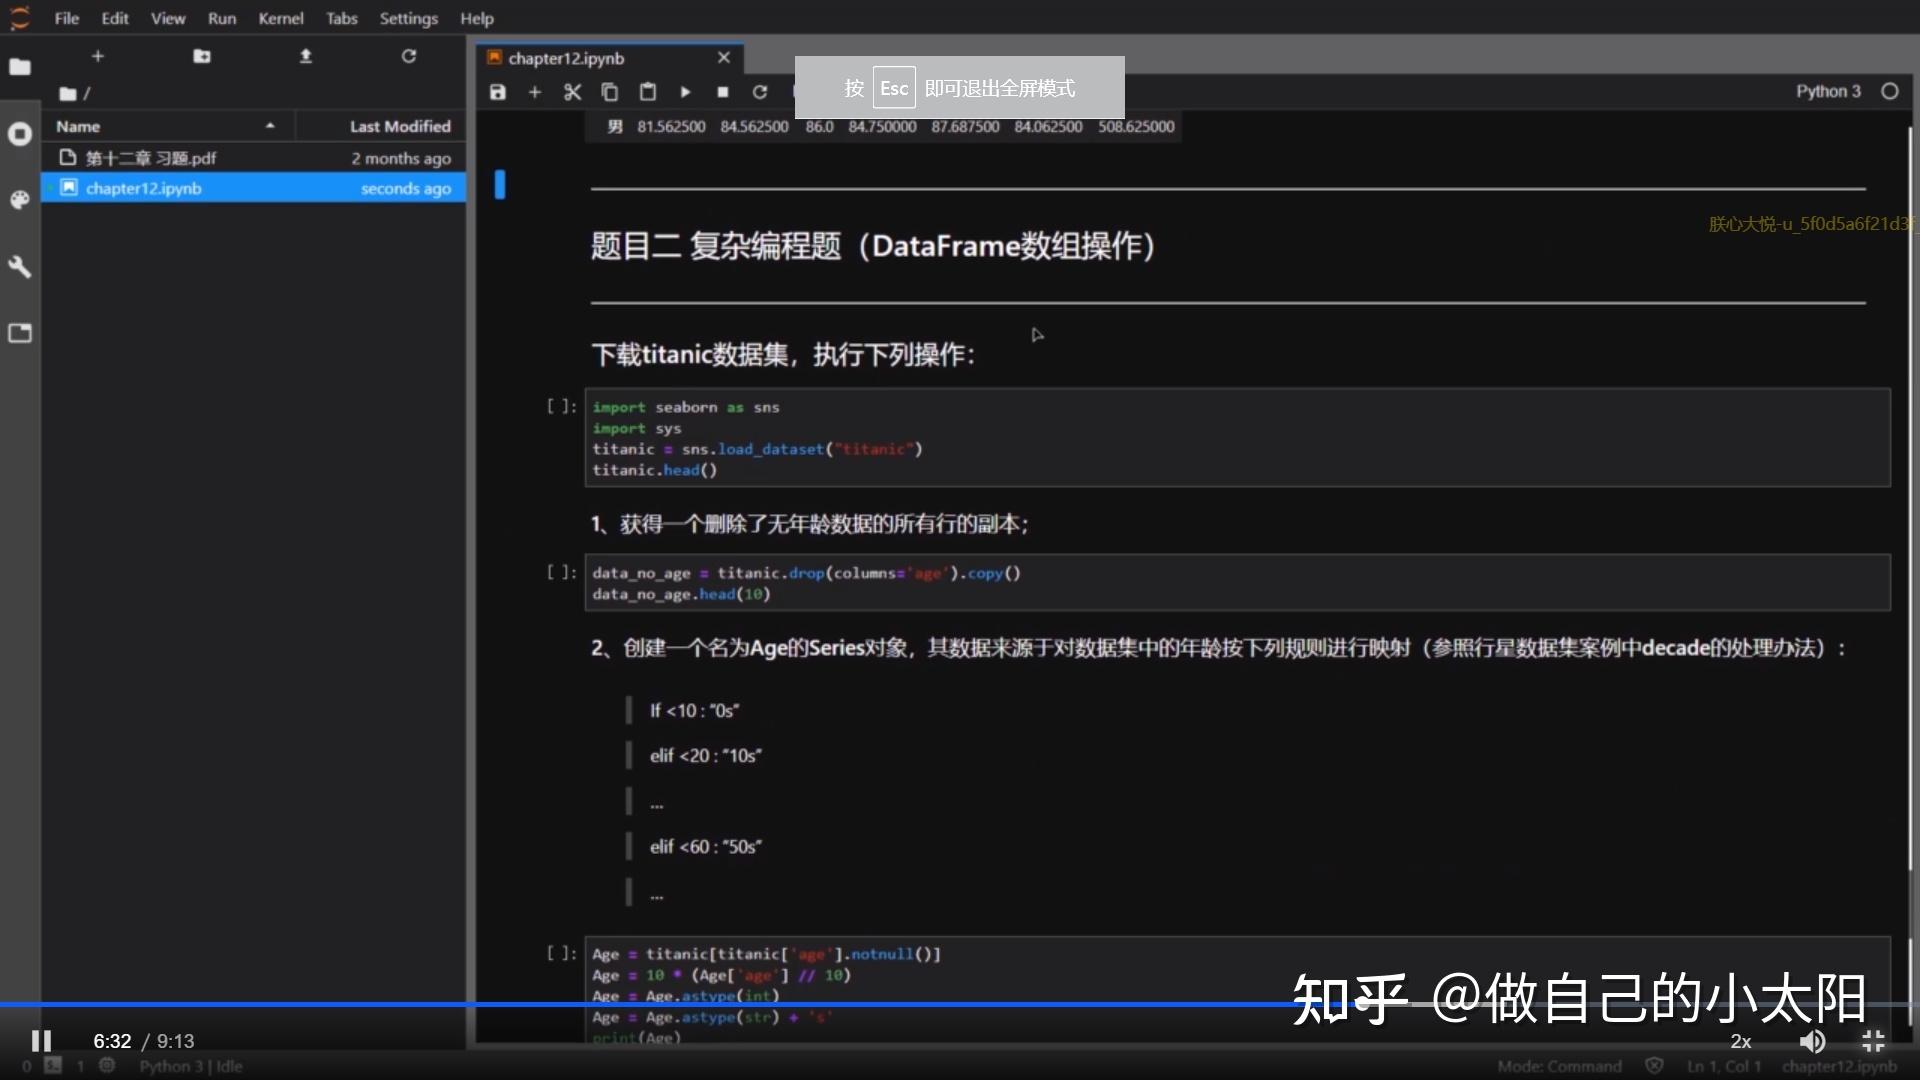Restart the kernel via toolbar icon
Viewport: 1920px width, 1080px height.
pos(761,92)
